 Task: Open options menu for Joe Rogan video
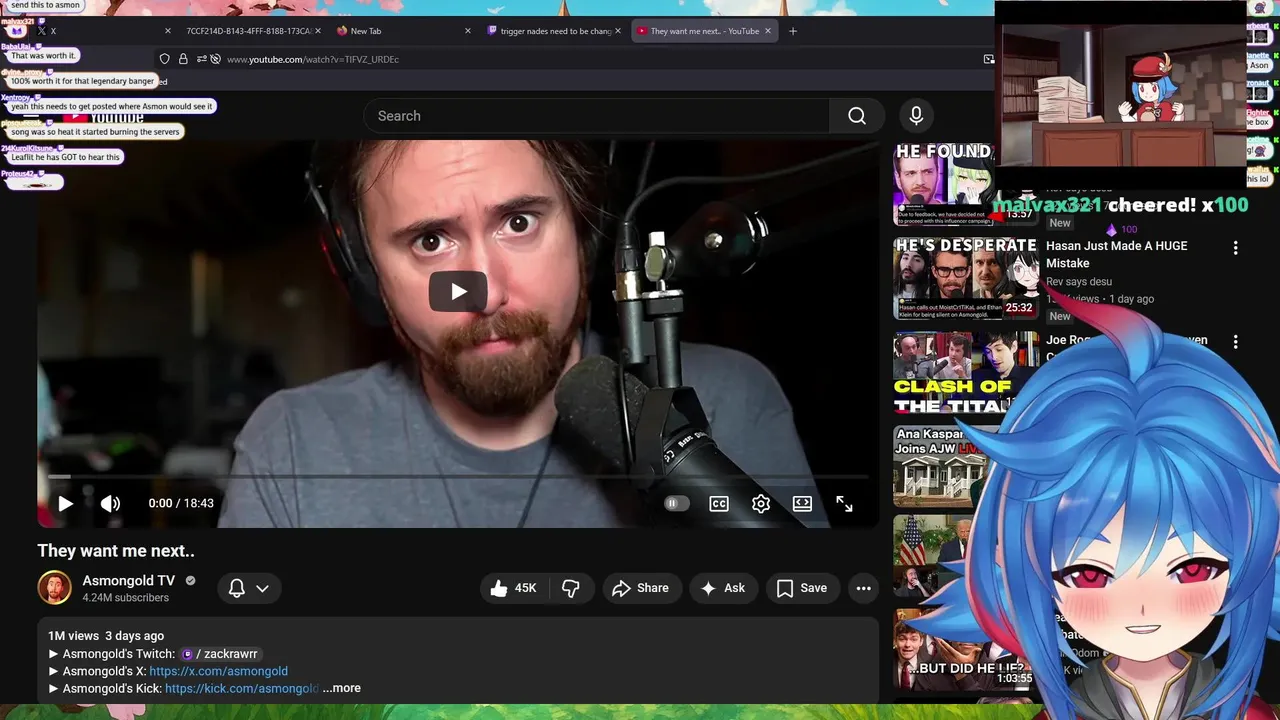pyautogui.click(x=1235, y=342)
